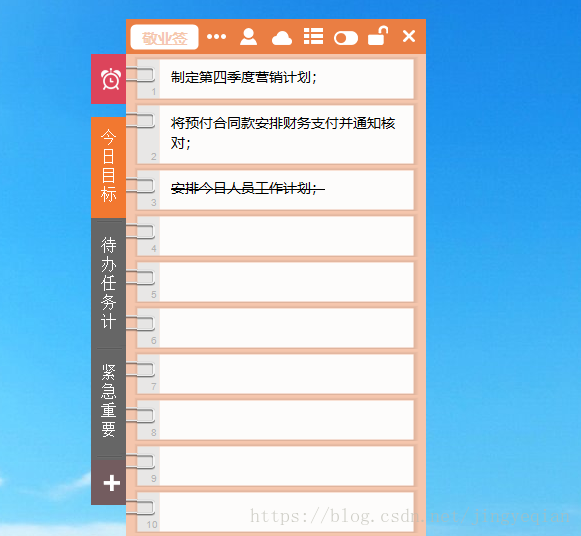Select note 将预付合同款安排财务支付并通知核对
581x536 pixels.
click(275, 134)
